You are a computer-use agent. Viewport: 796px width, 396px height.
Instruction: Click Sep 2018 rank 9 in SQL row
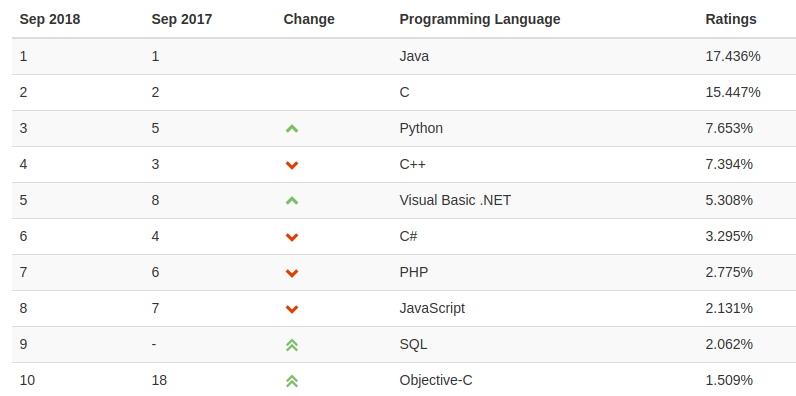tap(23, 345)
